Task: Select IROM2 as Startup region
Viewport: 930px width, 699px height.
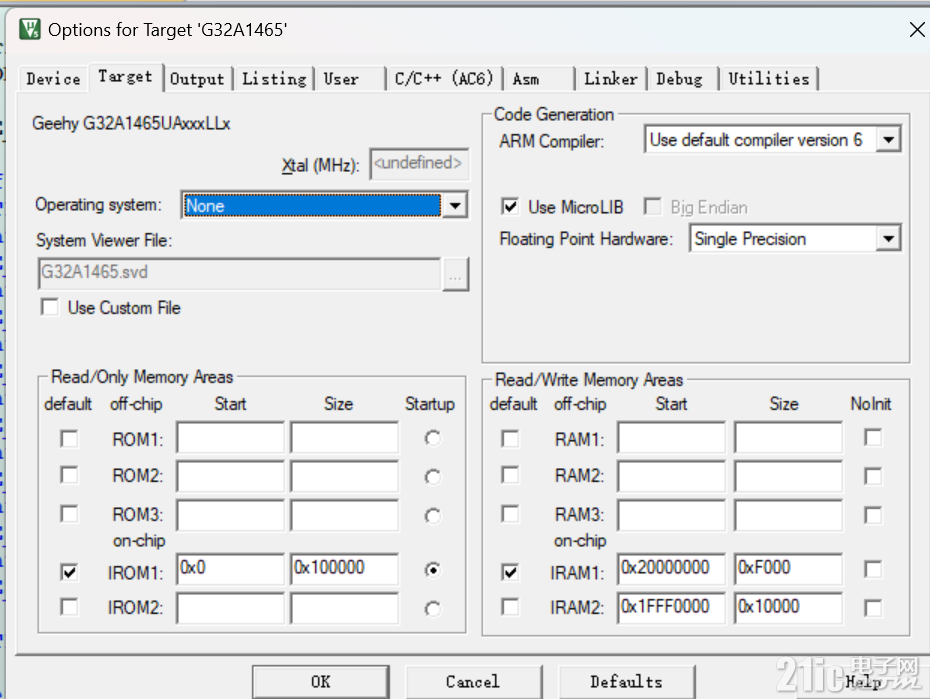Action: point(433,609)
